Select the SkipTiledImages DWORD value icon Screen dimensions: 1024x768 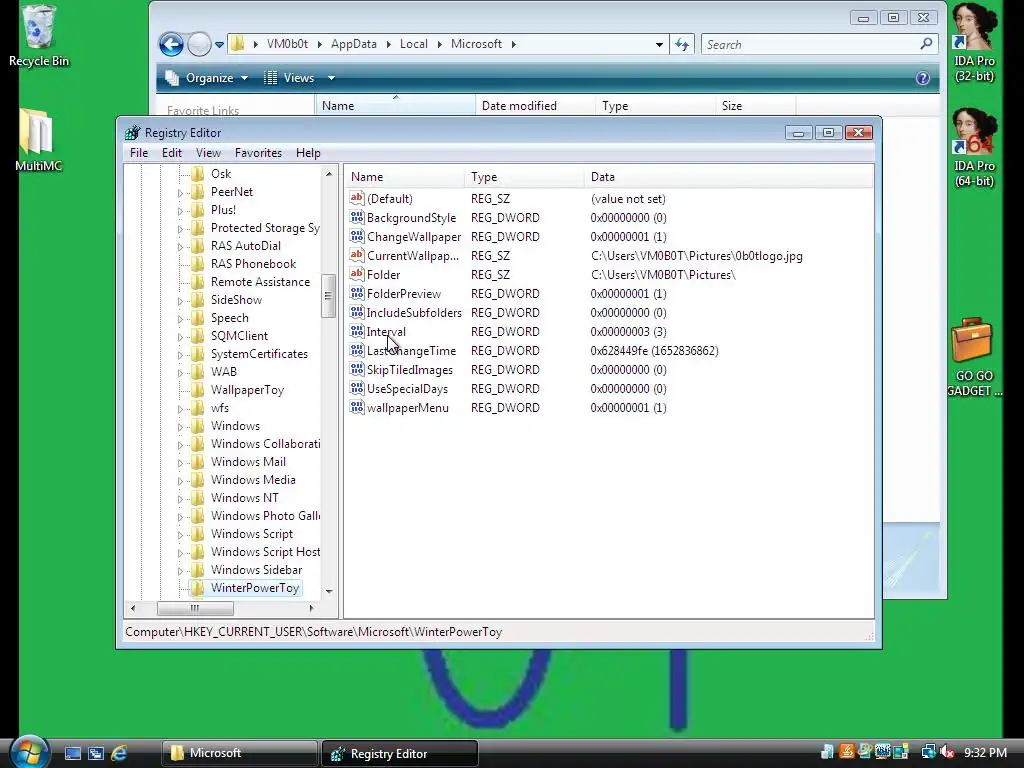click(357, 369)
